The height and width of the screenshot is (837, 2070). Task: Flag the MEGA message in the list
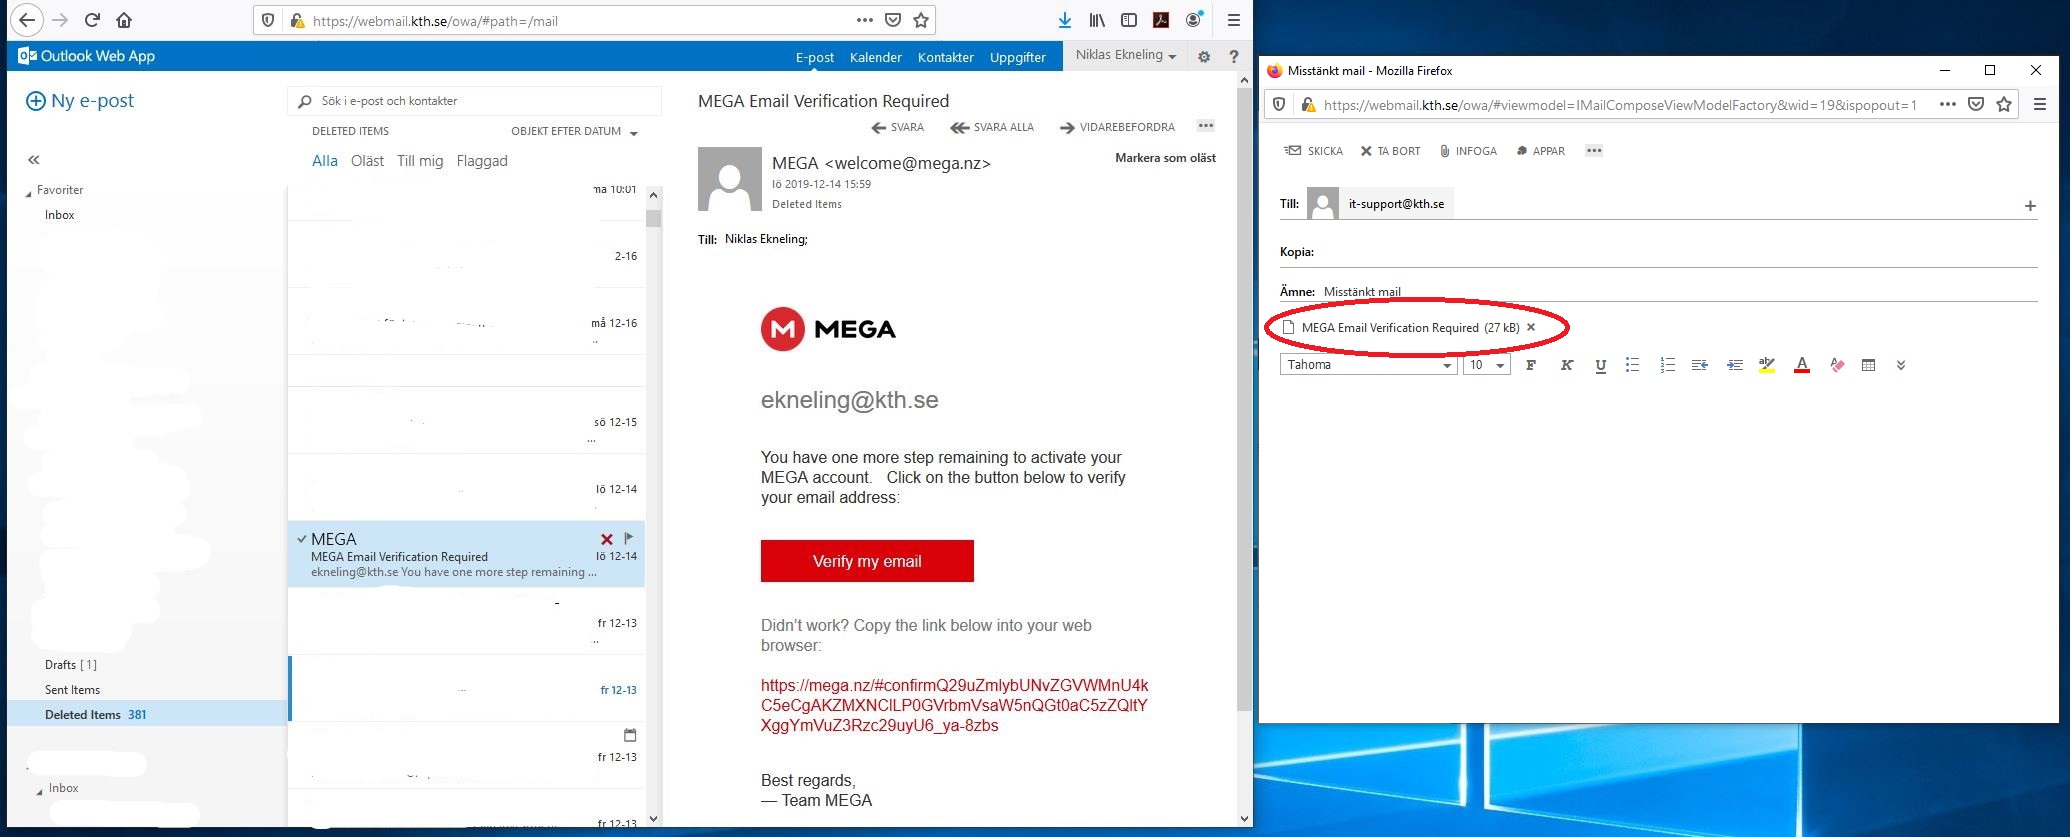pos(629,538)
